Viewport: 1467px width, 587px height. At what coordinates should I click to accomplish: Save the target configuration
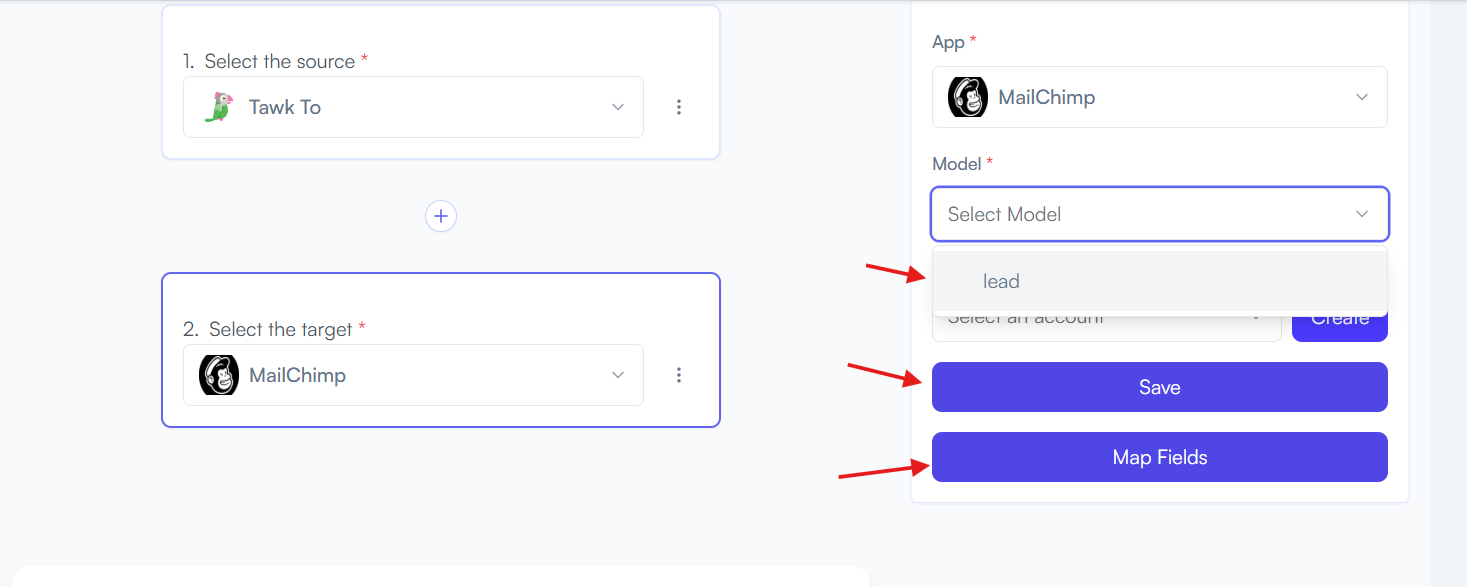1159,387
